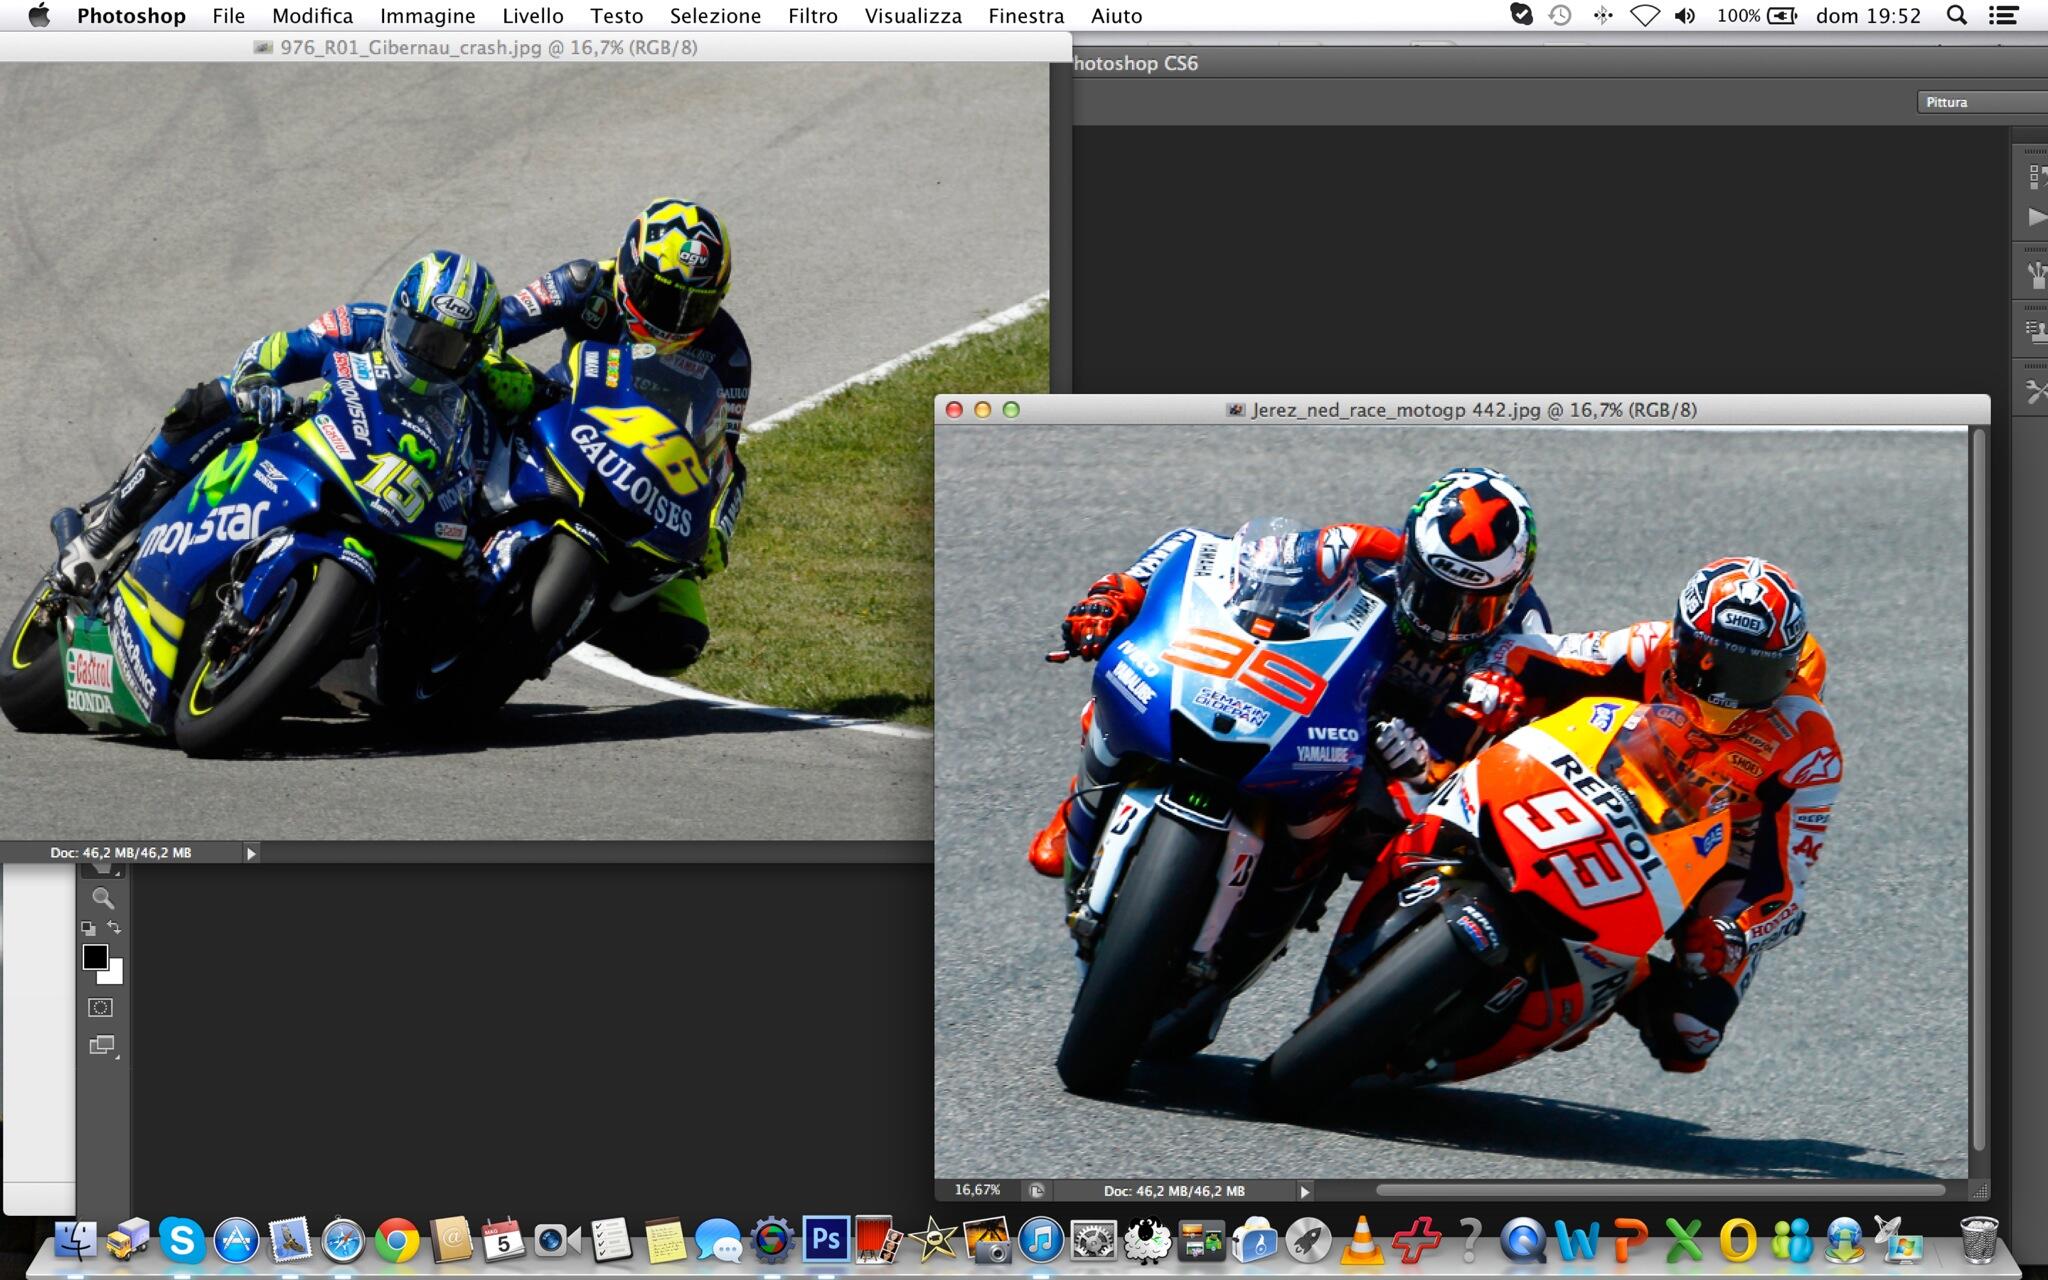Open the Filtro menu
Screen dimensions: 2048x1280
point(812,16)
